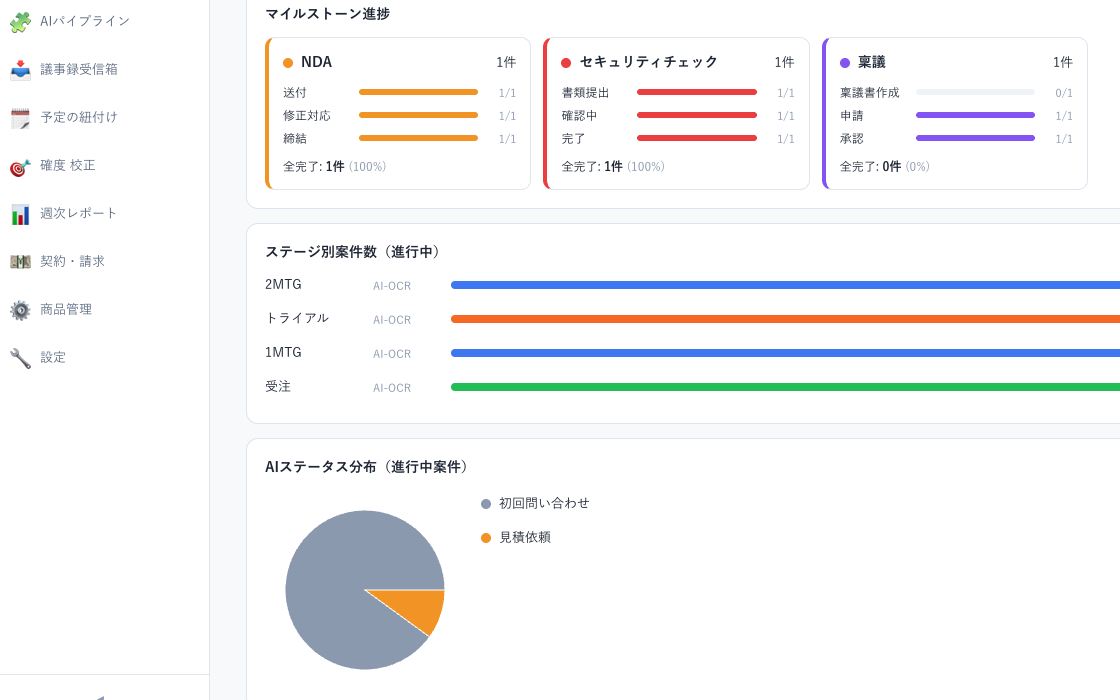Click the AI-OCR tag in 2MTG row
This screenshot has height=700, width=1120.
pos(392,286)
